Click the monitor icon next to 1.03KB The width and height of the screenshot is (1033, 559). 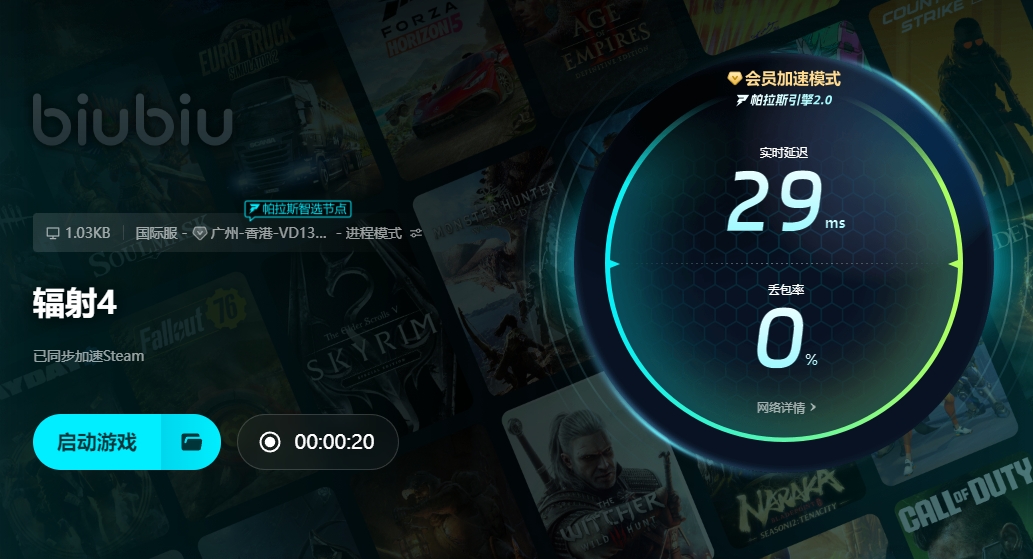pos(53,233)
